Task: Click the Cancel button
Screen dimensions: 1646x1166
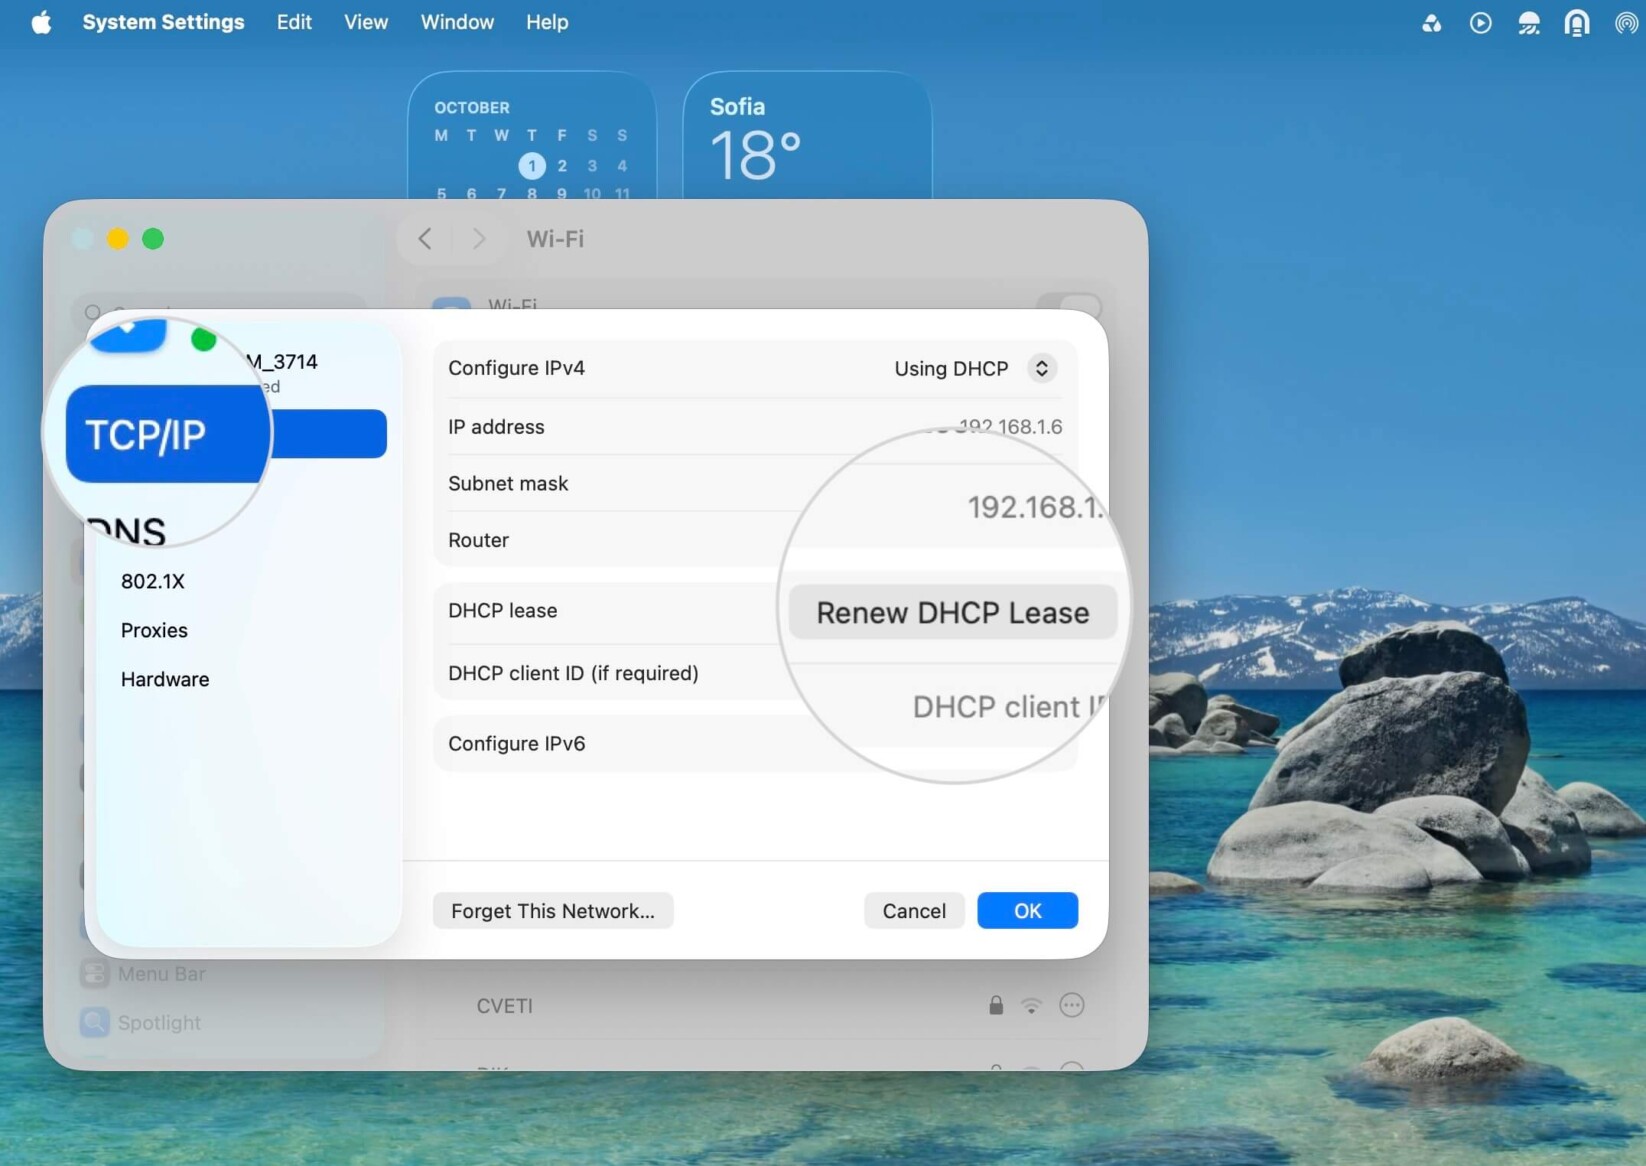Action: click(914, 911)
